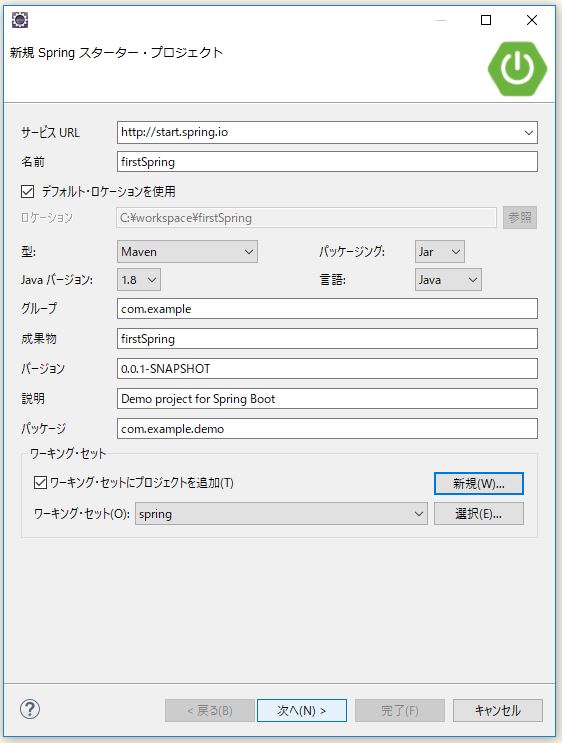The width and height of the screenshot is (562, 743).
Task: Click the 成果物 field firstSpring
Action: [327, 338]
